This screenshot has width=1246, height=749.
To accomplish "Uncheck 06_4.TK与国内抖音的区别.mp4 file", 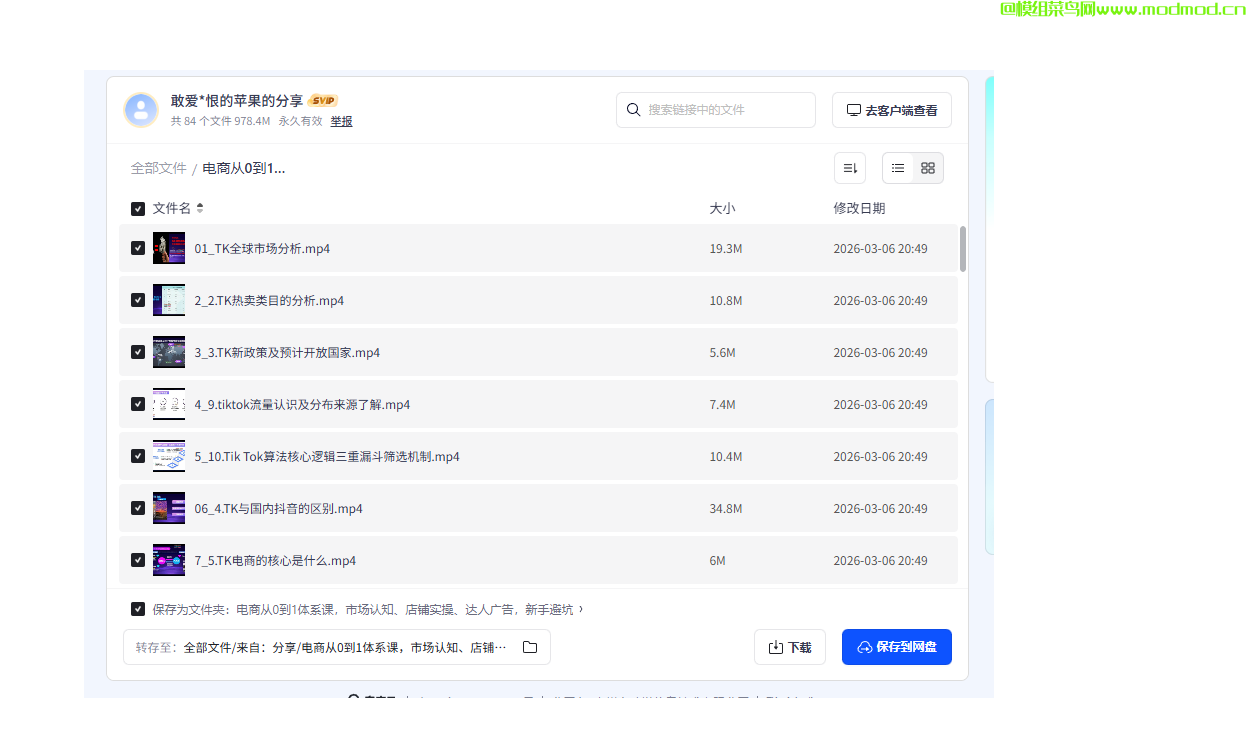I will pyautogui.click(x=138, y=508).
